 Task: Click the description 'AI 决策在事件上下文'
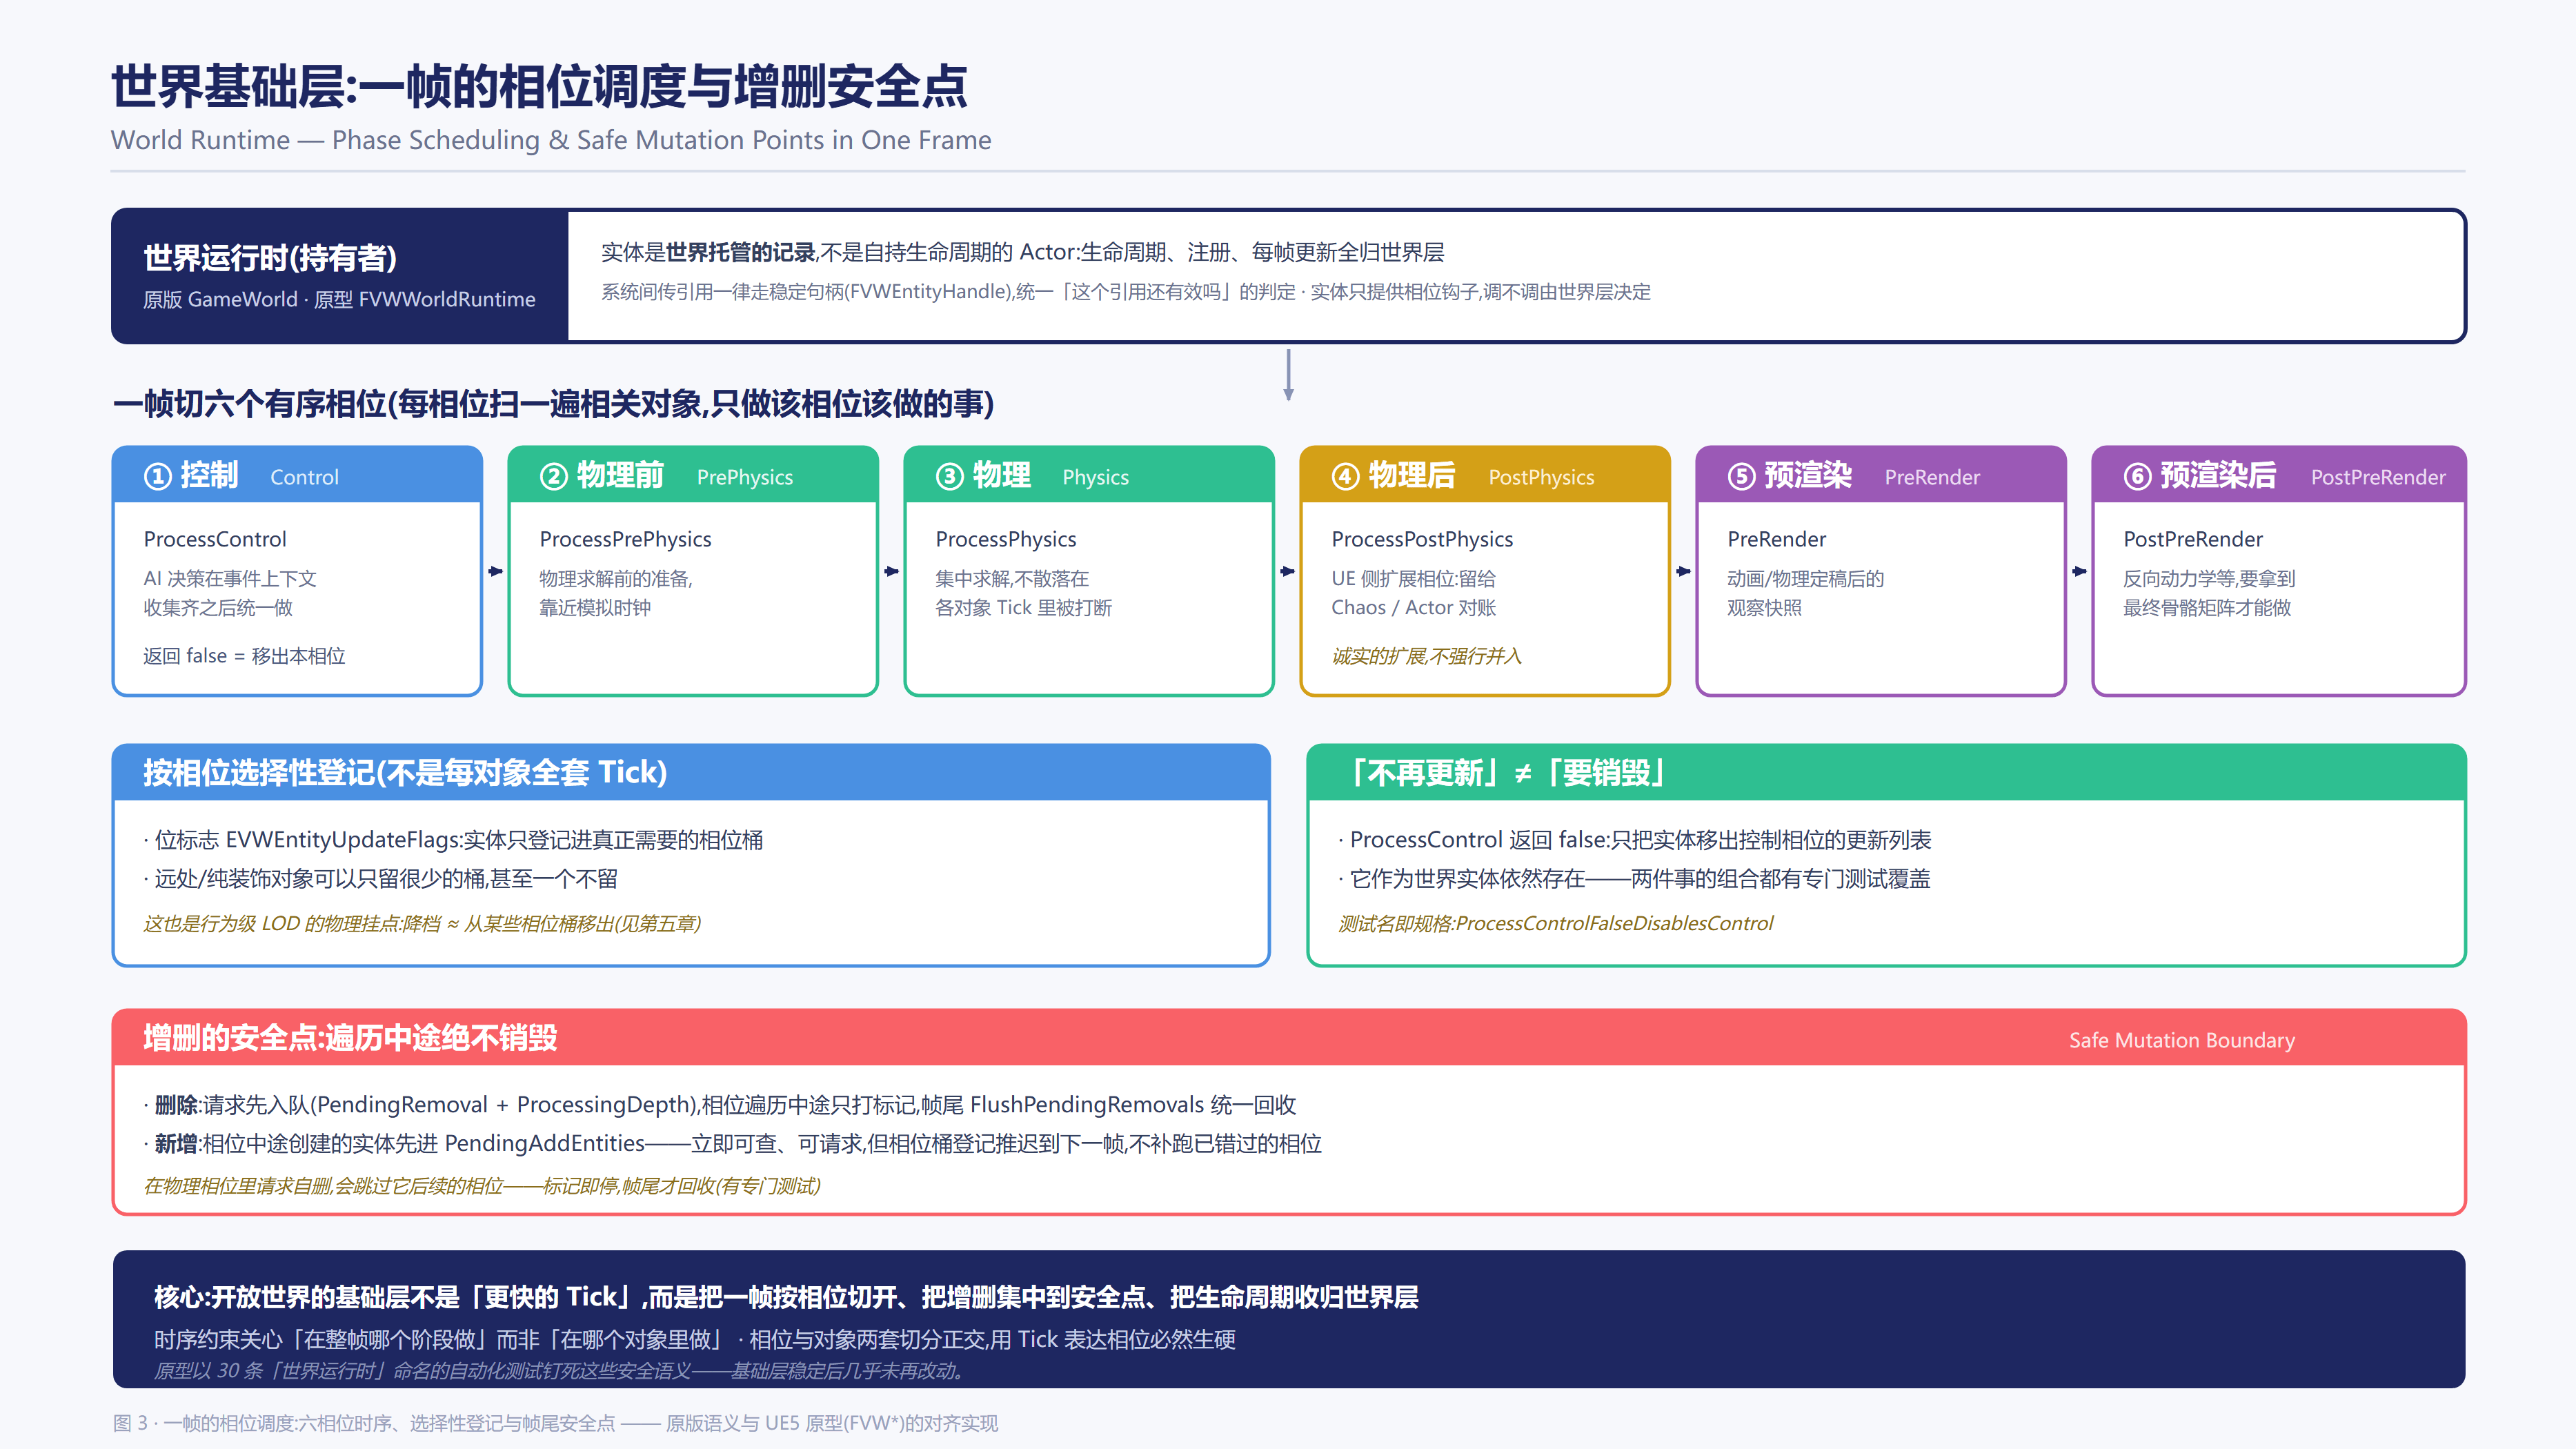point(230,578)
